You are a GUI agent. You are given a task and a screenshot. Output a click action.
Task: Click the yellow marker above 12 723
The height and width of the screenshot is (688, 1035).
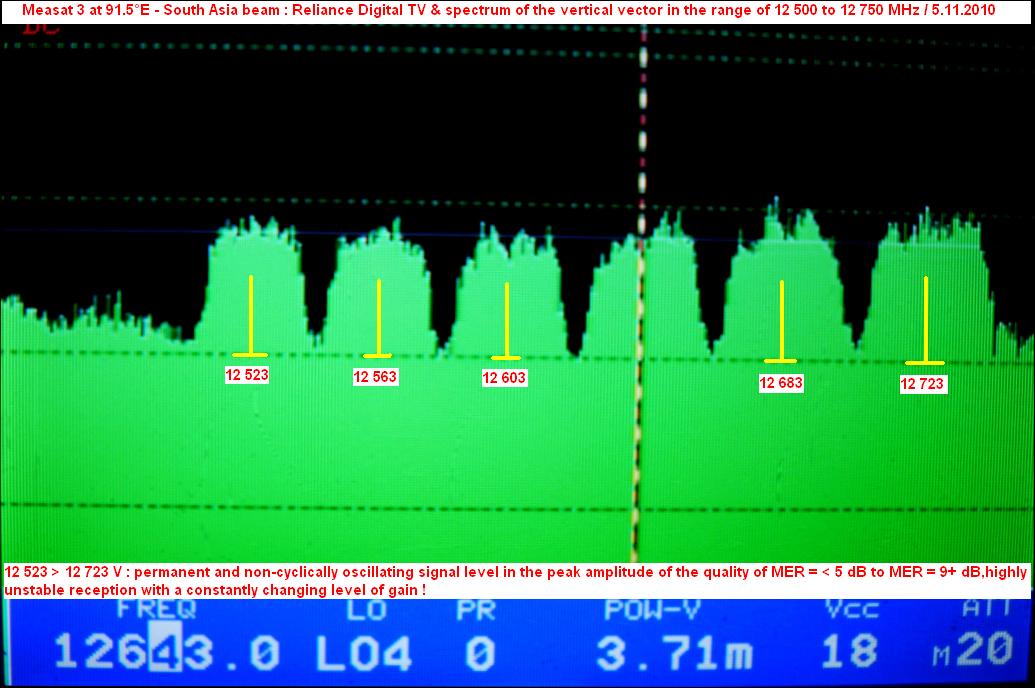pos(925,320)
